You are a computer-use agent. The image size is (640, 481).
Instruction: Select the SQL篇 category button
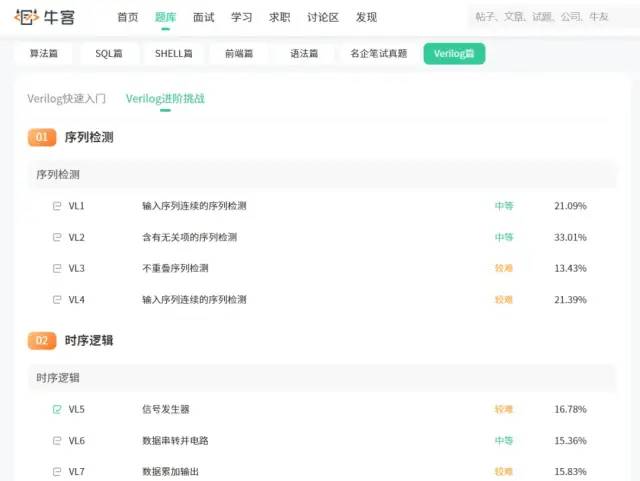[x=109, y=53]
